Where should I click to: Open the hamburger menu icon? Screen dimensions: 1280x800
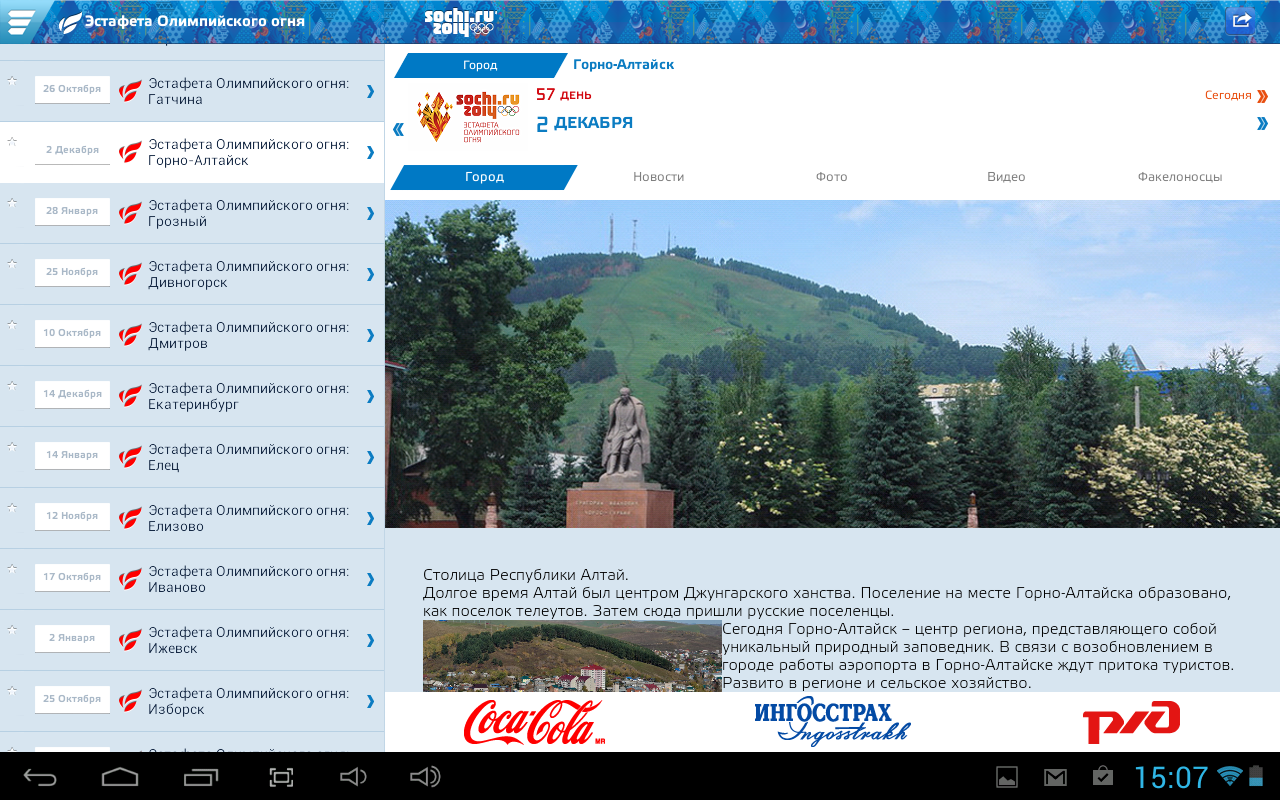(x=20, y=21)
